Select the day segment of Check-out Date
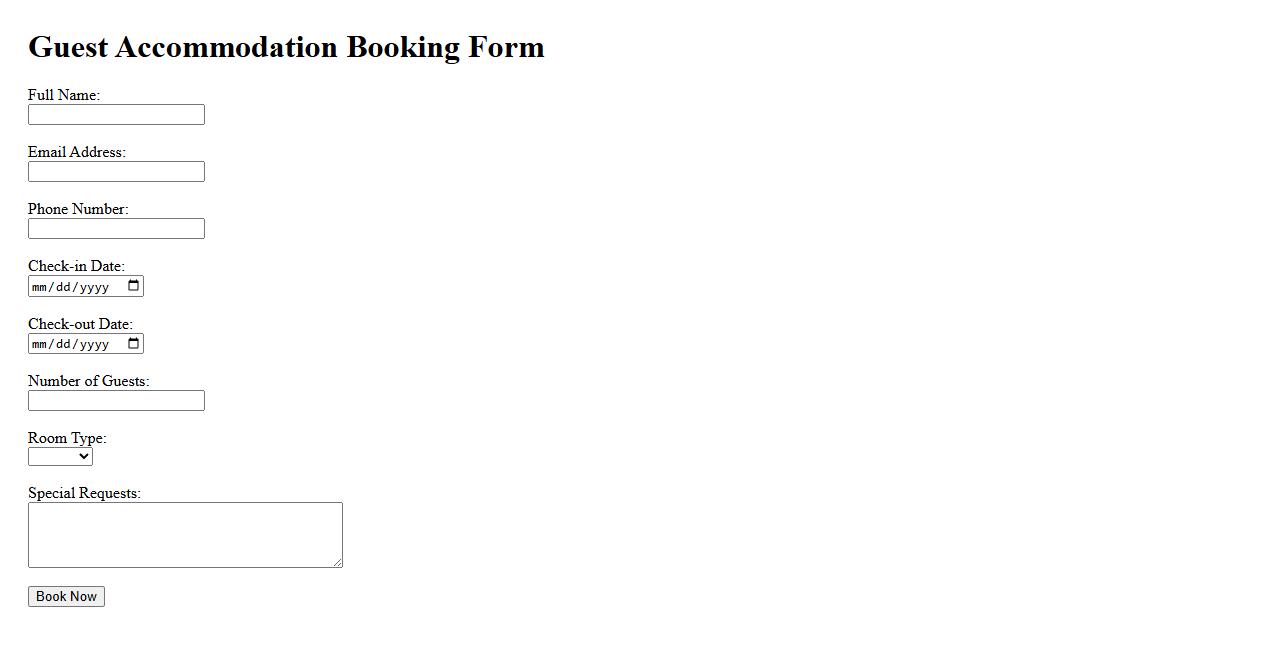This screenshot has height=650, width=1278. coord(64,344)
